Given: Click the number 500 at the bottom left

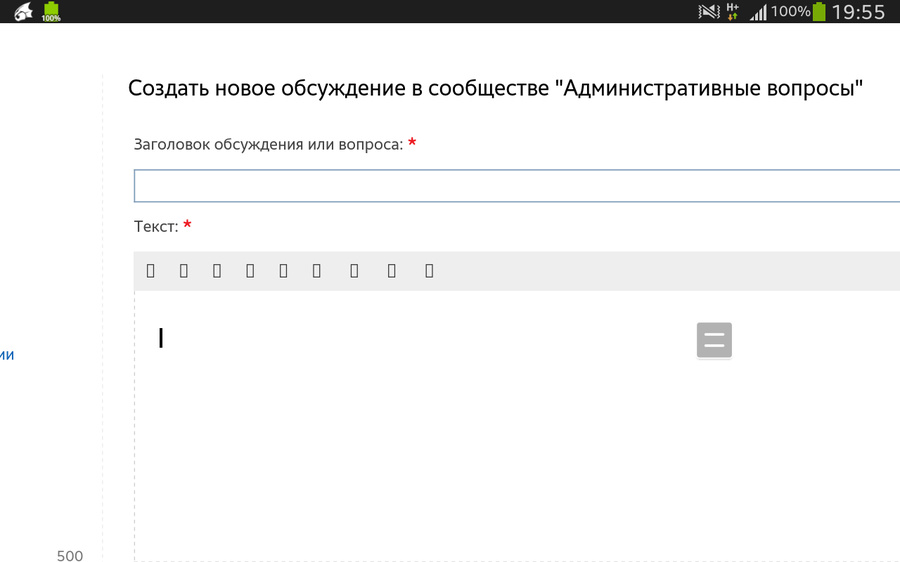Looking at the screenshot, I should click(70, 555).
